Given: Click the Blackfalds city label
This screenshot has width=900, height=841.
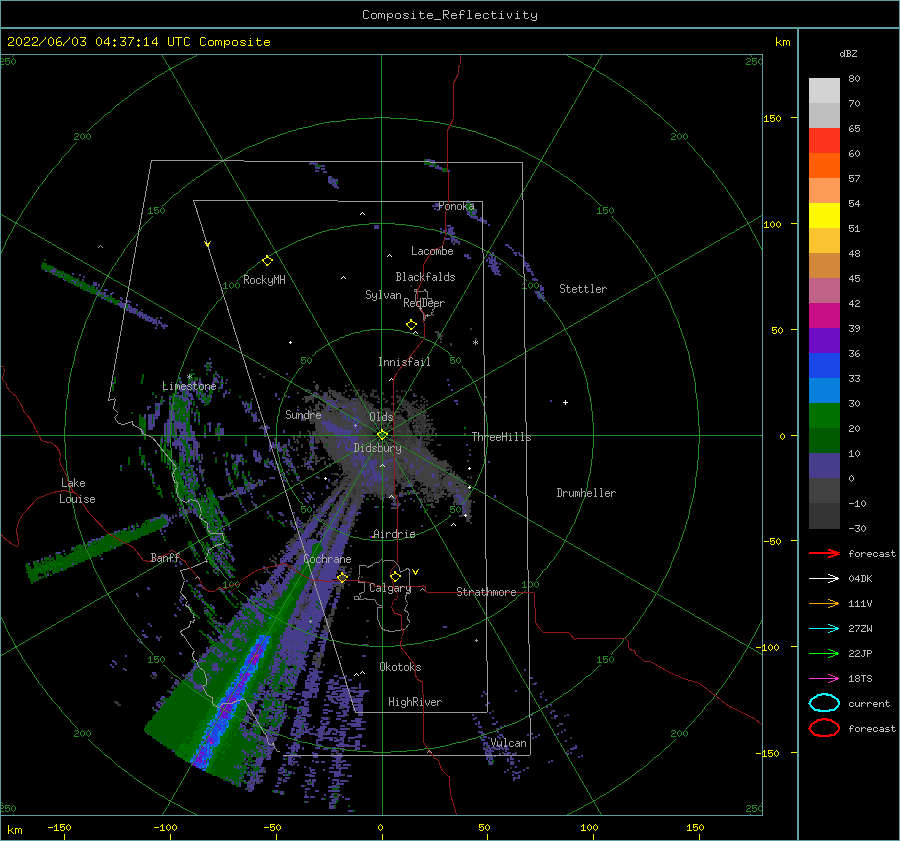Looking at the screenshot, I should click(425, 277).
